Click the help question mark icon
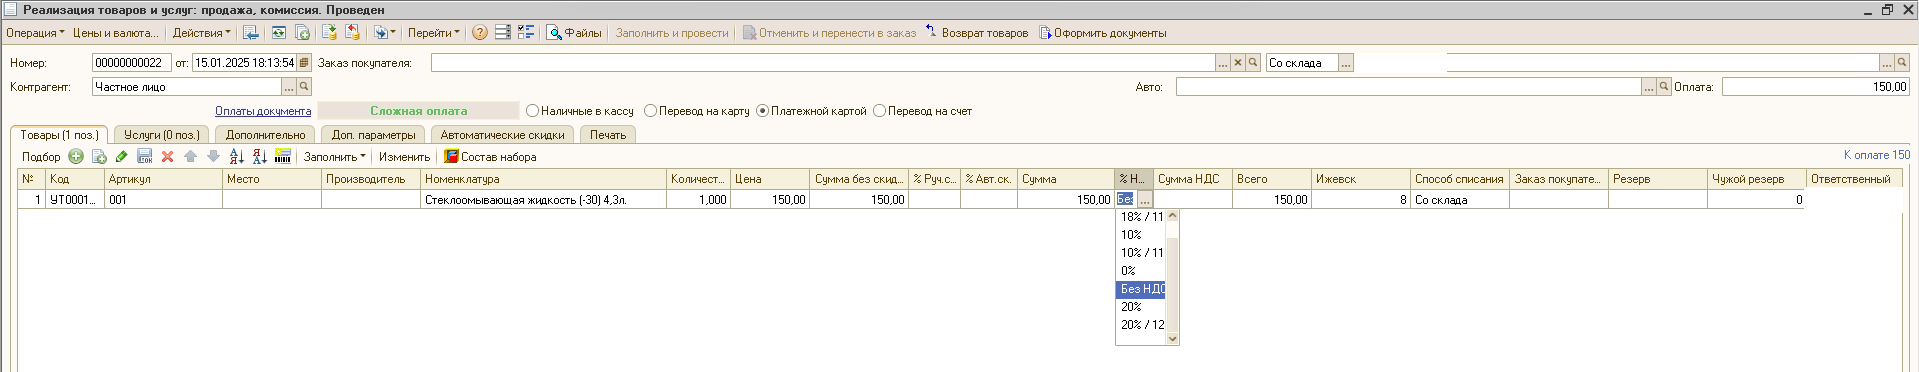1919x372 pixels. pyautogui.click(x=480, y=33)
